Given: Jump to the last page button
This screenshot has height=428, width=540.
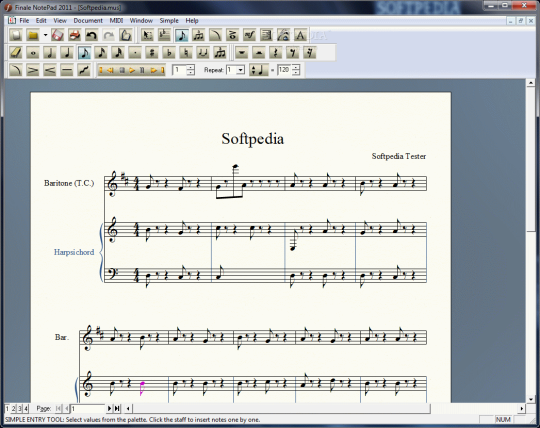Looking at the screenshot, I should click(x=117, y=408).
